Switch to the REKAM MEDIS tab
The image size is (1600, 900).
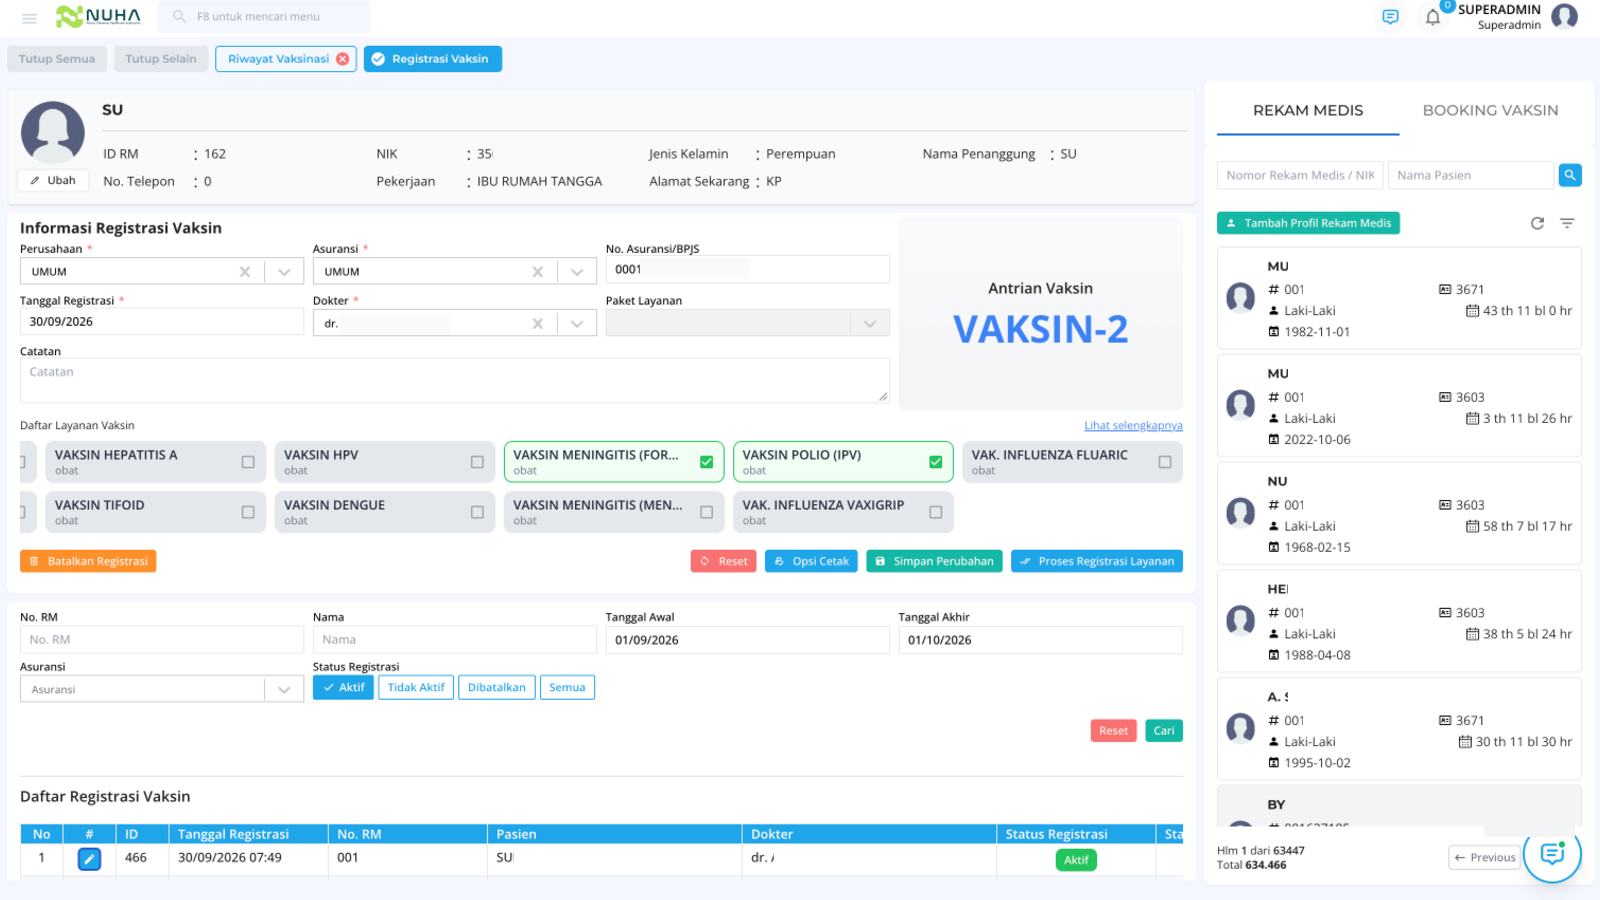[1308, 110]
